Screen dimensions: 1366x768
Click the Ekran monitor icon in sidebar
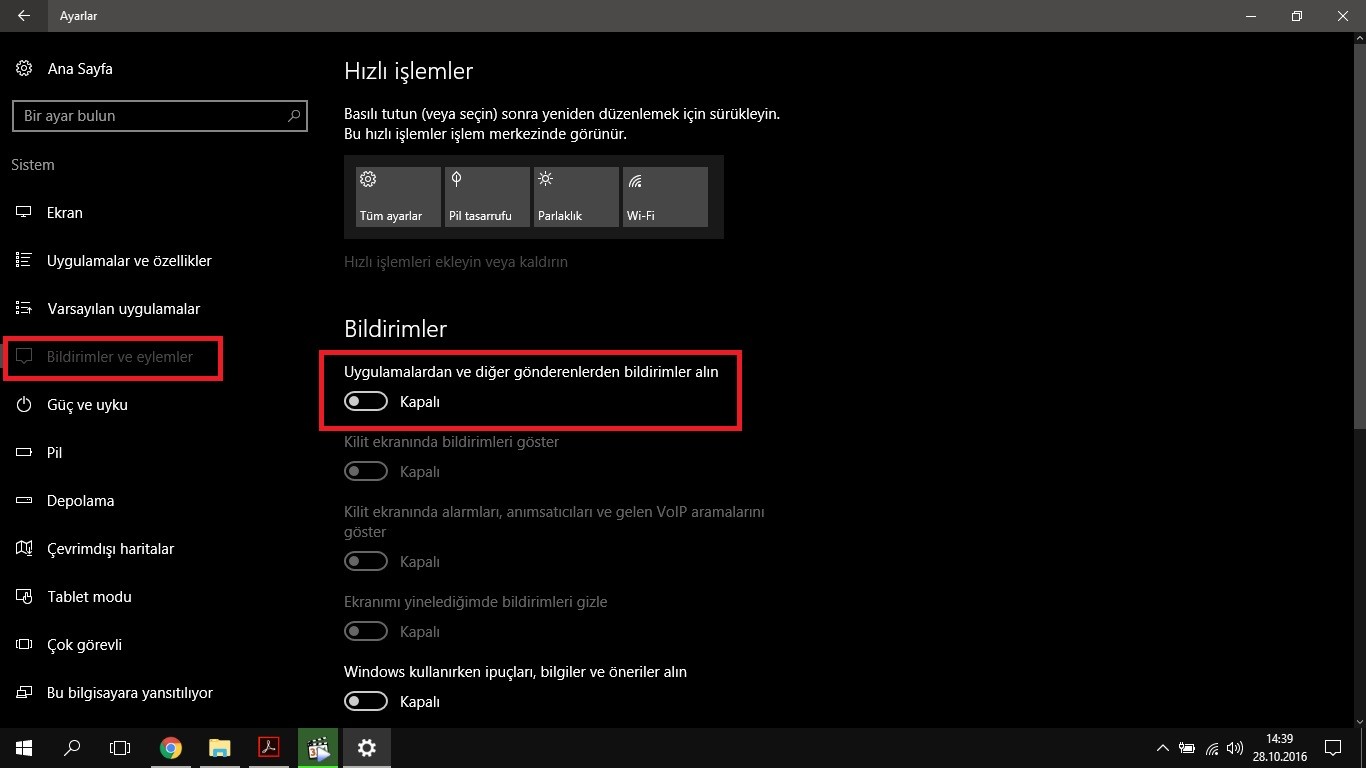pyautogui.click(x=25, y=213)
